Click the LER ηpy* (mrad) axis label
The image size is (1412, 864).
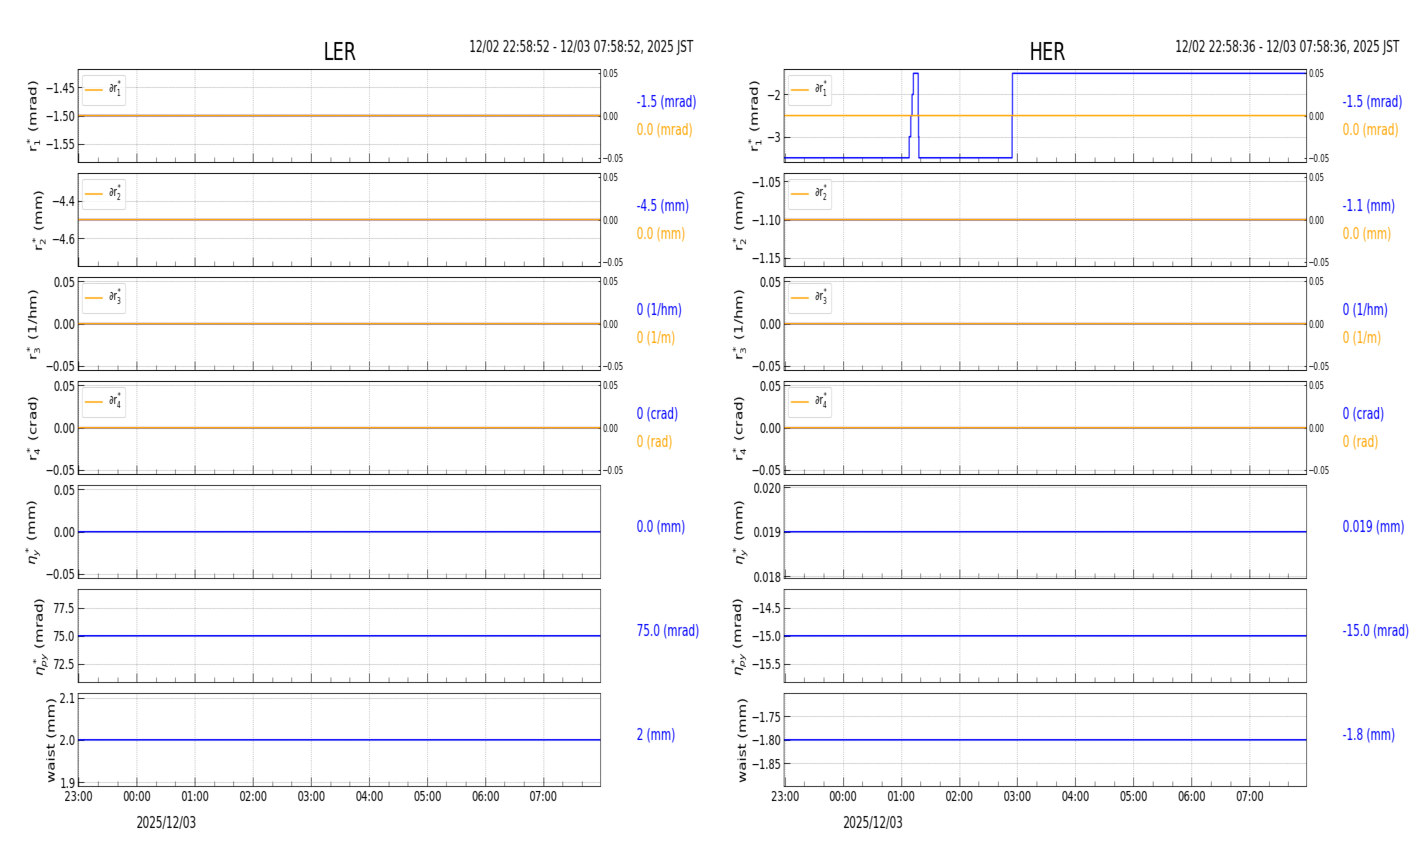(x=40, y=636)
